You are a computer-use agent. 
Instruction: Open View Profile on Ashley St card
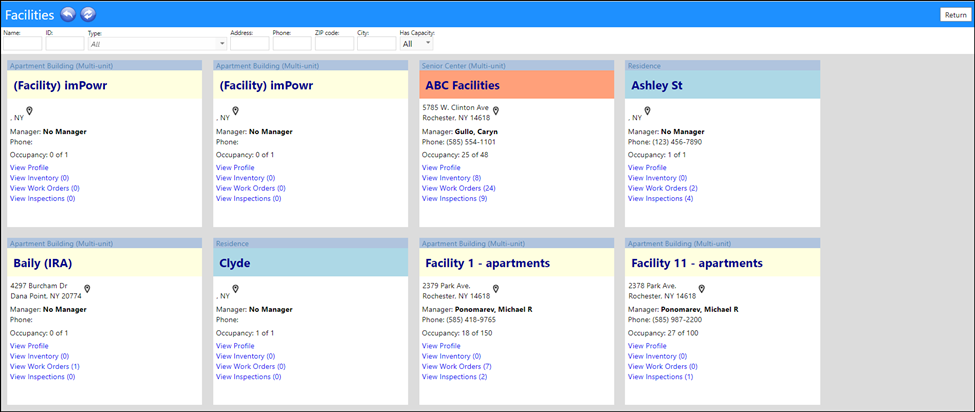point(647,168)
